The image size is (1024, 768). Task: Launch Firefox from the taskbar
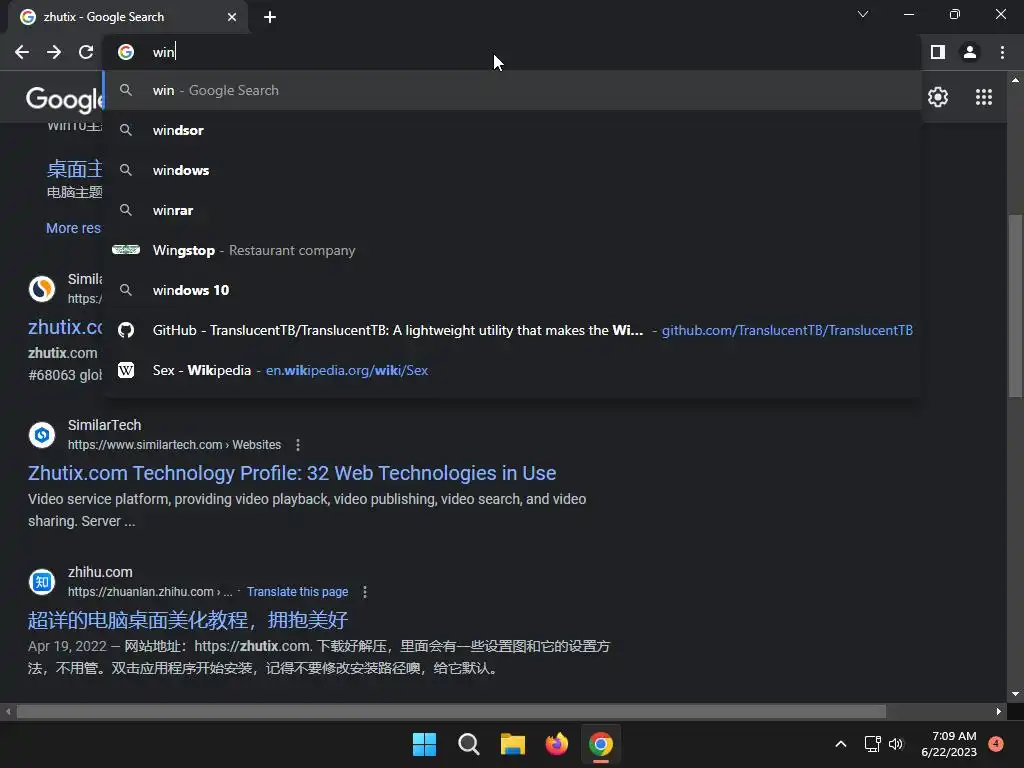click(x=556, y=744)
